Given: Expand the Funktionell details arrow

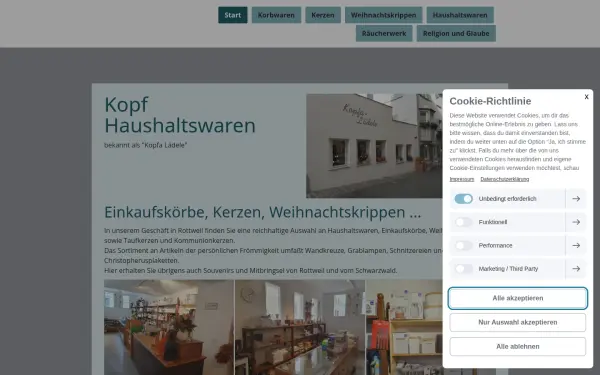Looking at the screenshot, I should coord(576,222).
